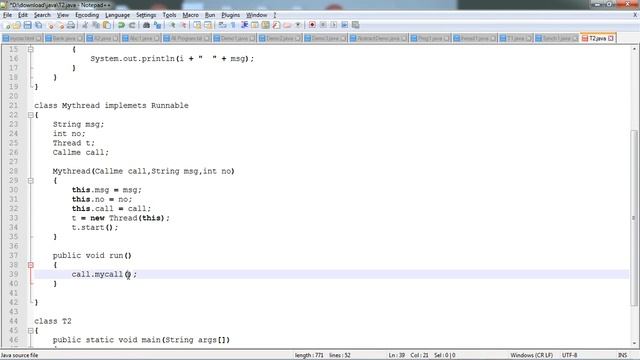
Task: Print the document with the Print icon
Action: 71,25
